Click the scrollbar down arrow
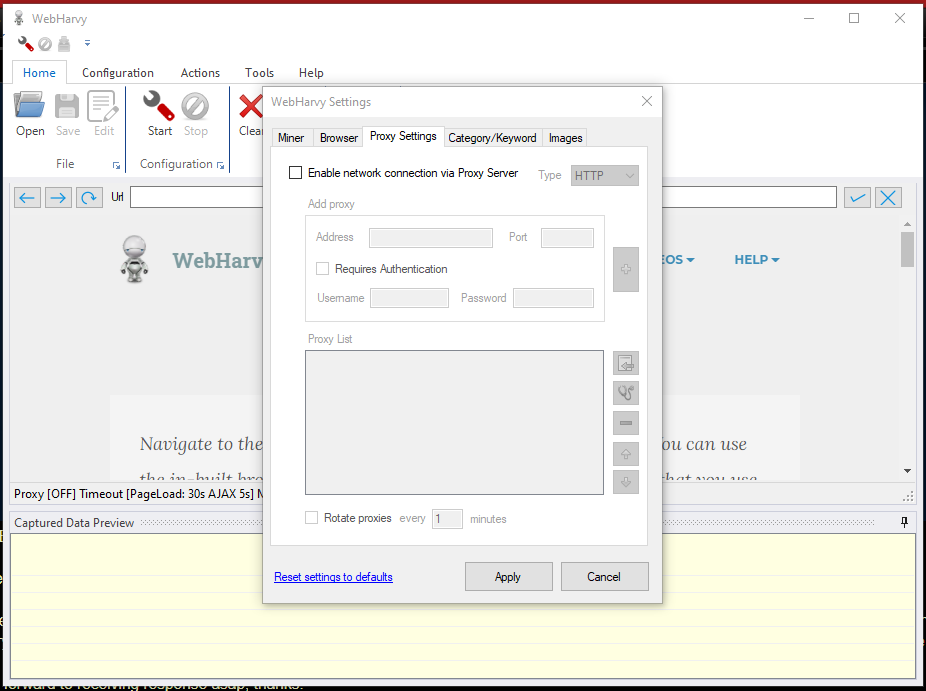Screen dimensions: 926x691 tap(907, 471)
